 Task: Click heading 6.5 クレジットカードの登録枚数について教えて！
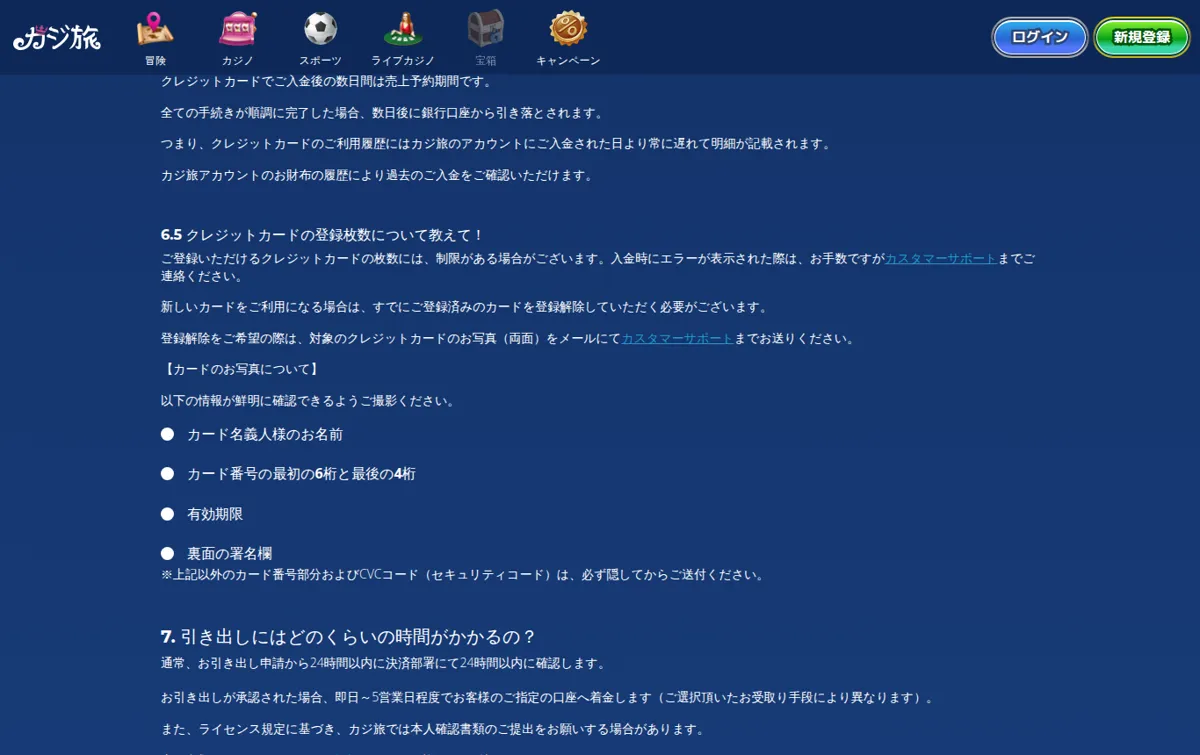click(x=322, y=235)
